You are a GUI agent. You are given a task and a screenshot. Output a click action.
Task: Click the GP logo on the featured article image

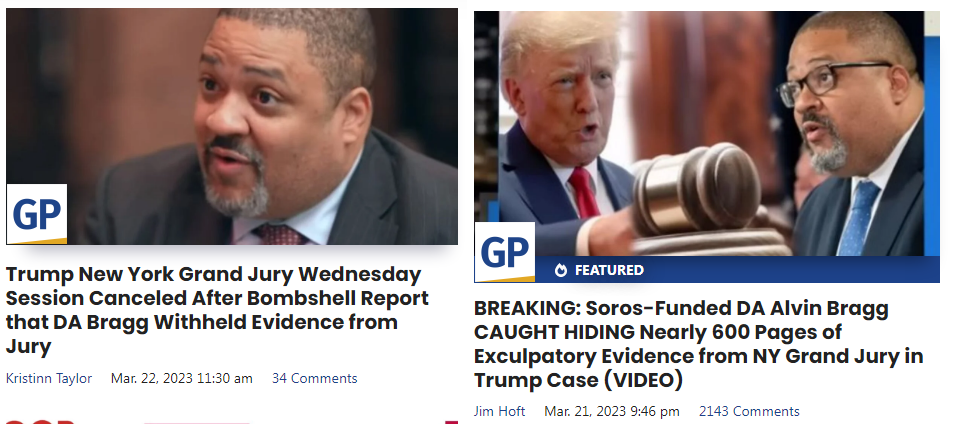coord(505,252)
